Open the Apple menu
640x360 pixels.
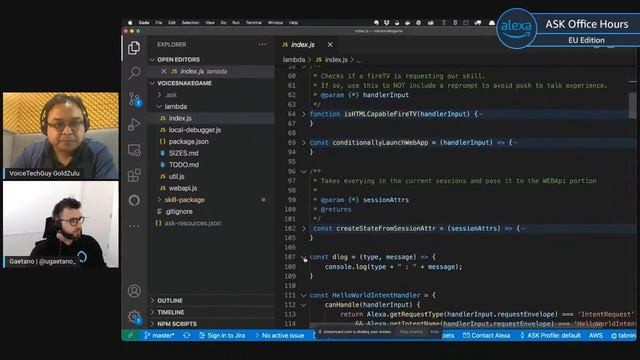[130, 23]
